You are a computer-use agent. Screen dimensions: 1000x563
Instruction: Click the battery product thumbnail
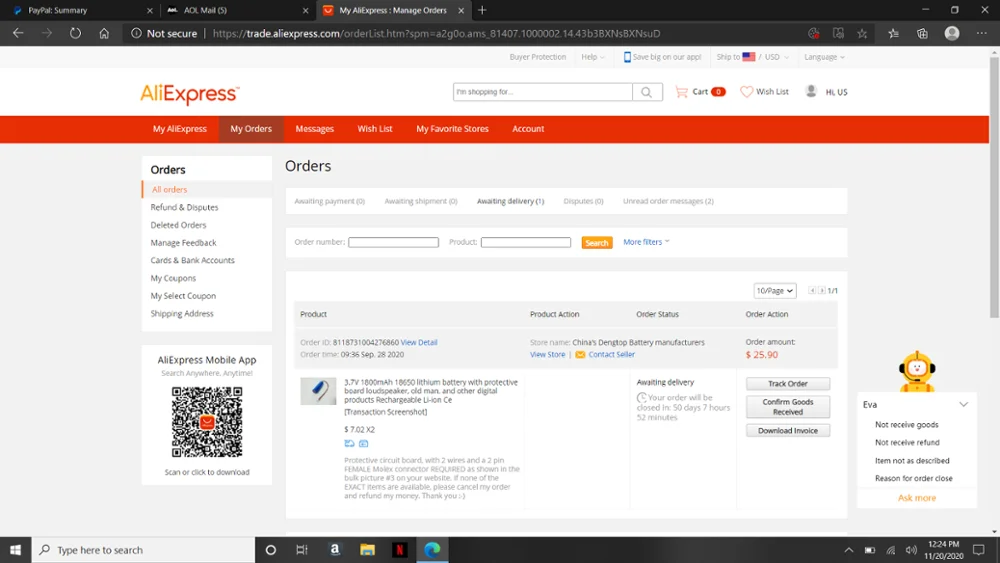318,391
